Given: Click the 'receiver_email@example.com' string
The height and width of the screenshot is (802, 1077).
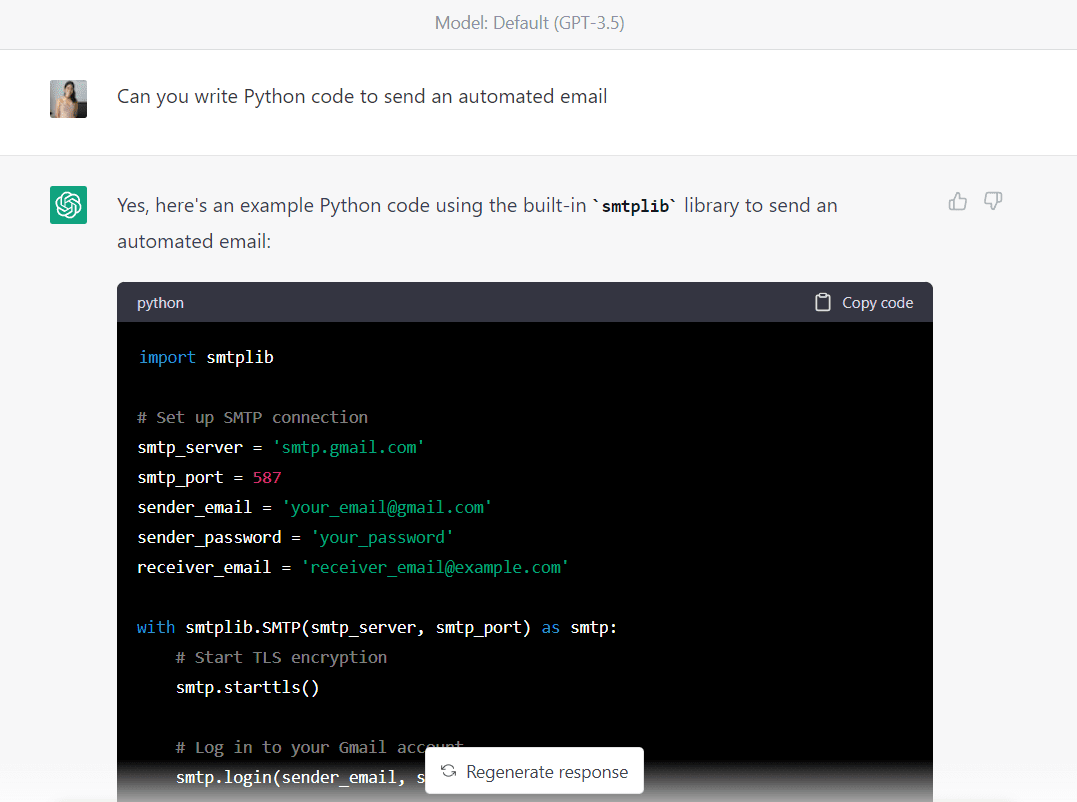Looking at the screenshot, I should click(x=435, y=568).
